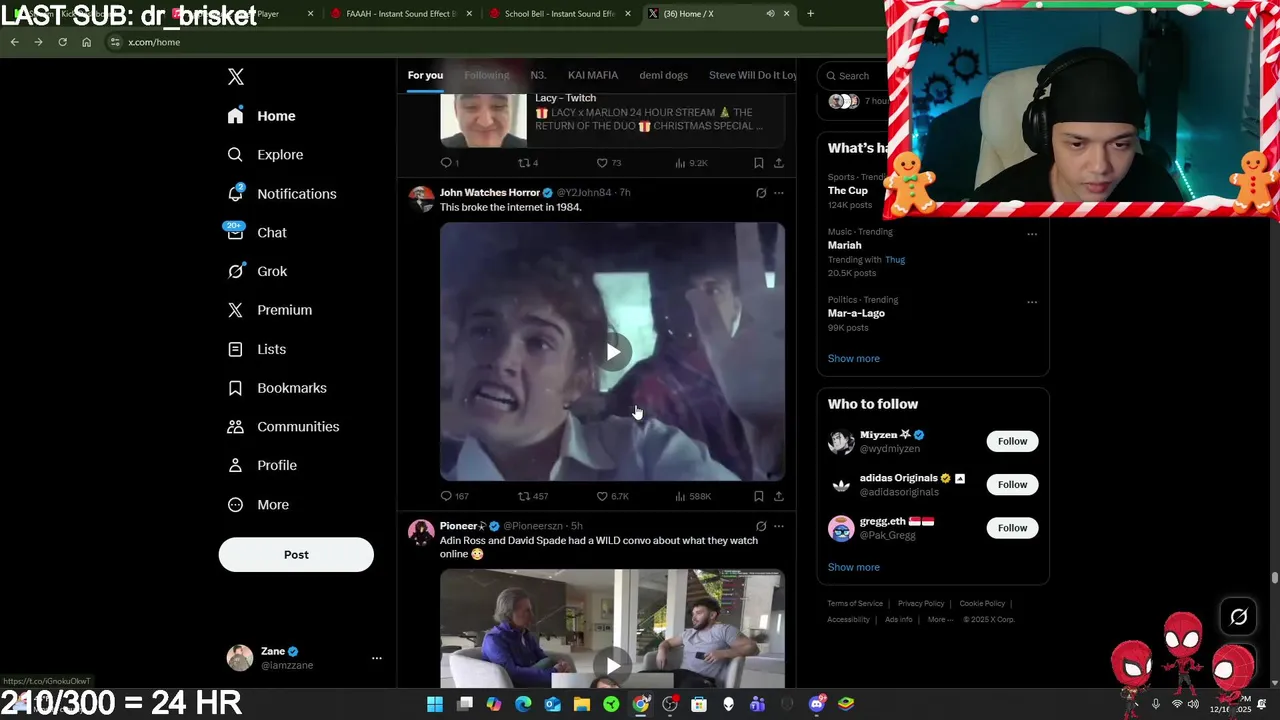1280x720 pixels.
Task: Share the Lacy Twitch post
Action: pos(779,163)
